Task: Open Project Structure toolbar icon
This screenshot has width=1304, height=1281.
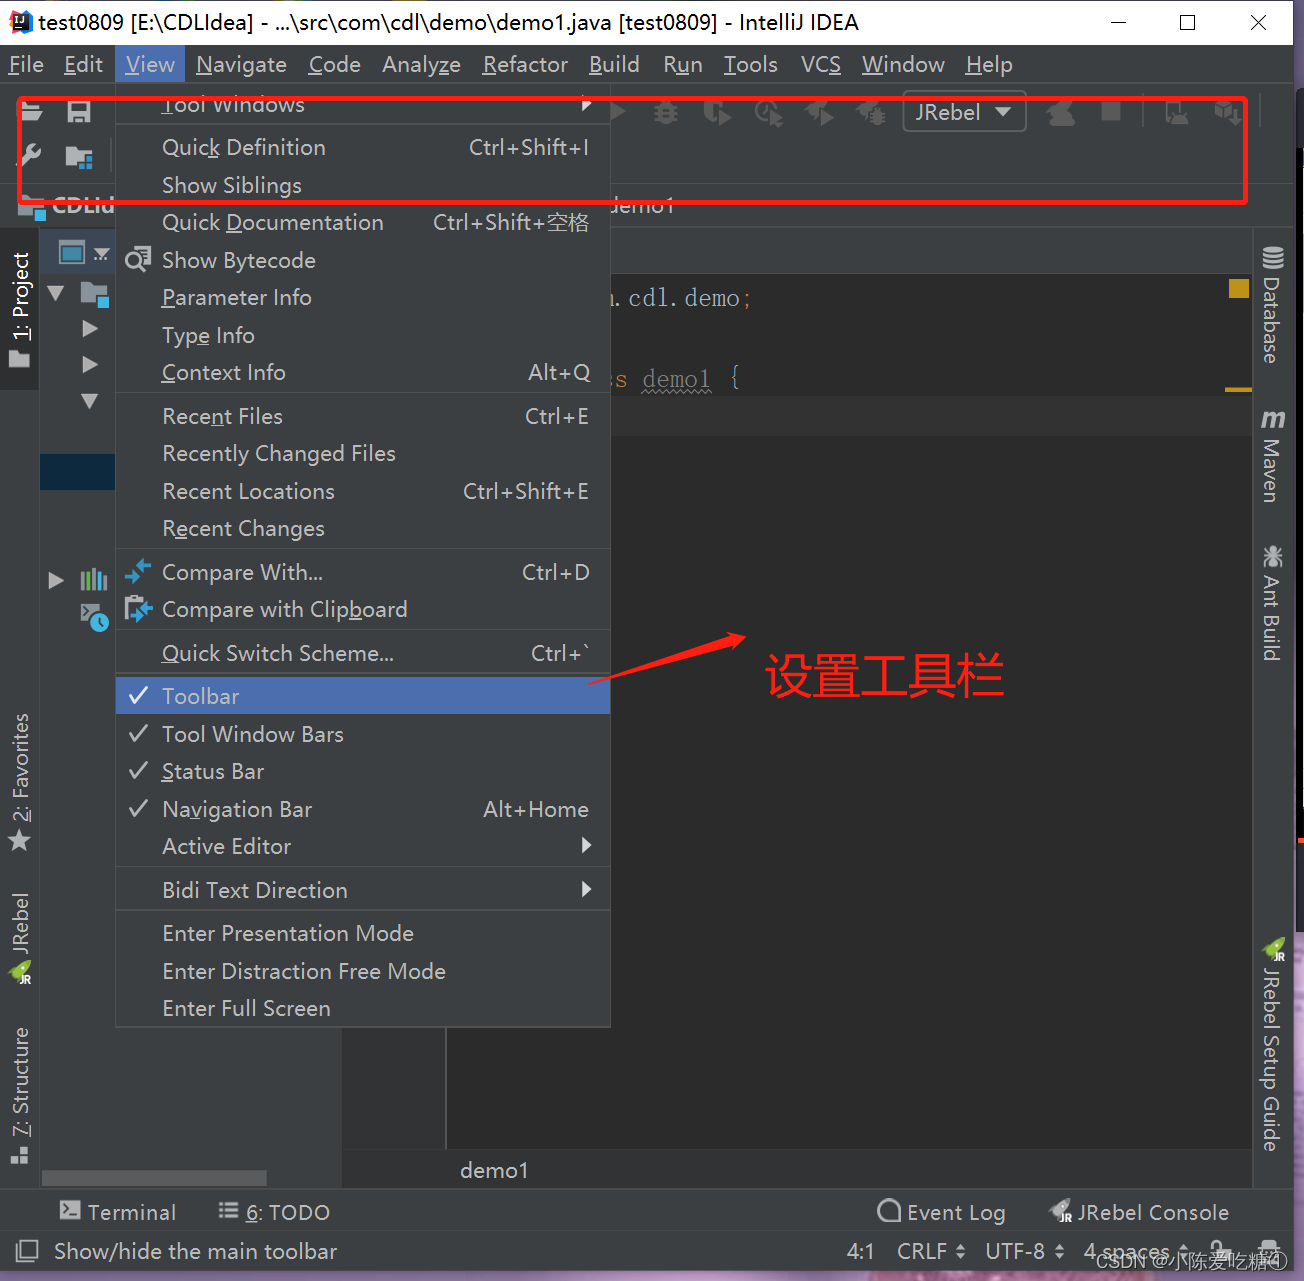Action: tap(79, 157)
